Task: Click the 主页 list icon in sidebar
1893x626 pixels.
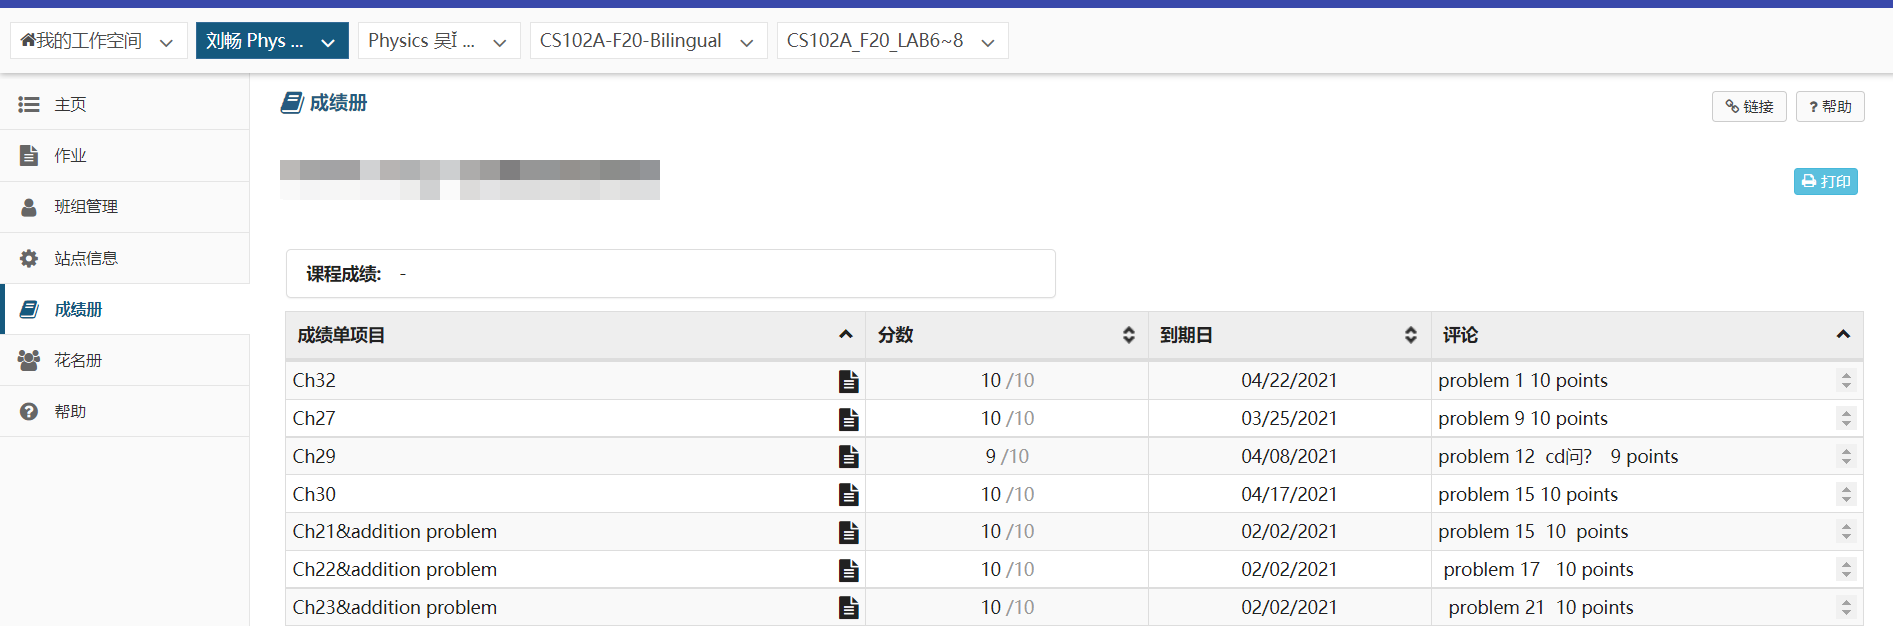Action: [x=29, y=105]
